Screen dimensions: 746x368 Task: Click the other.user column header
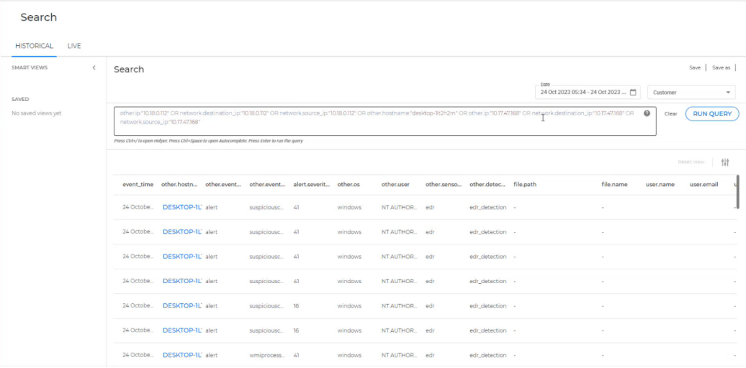click(x=393, y=184)
